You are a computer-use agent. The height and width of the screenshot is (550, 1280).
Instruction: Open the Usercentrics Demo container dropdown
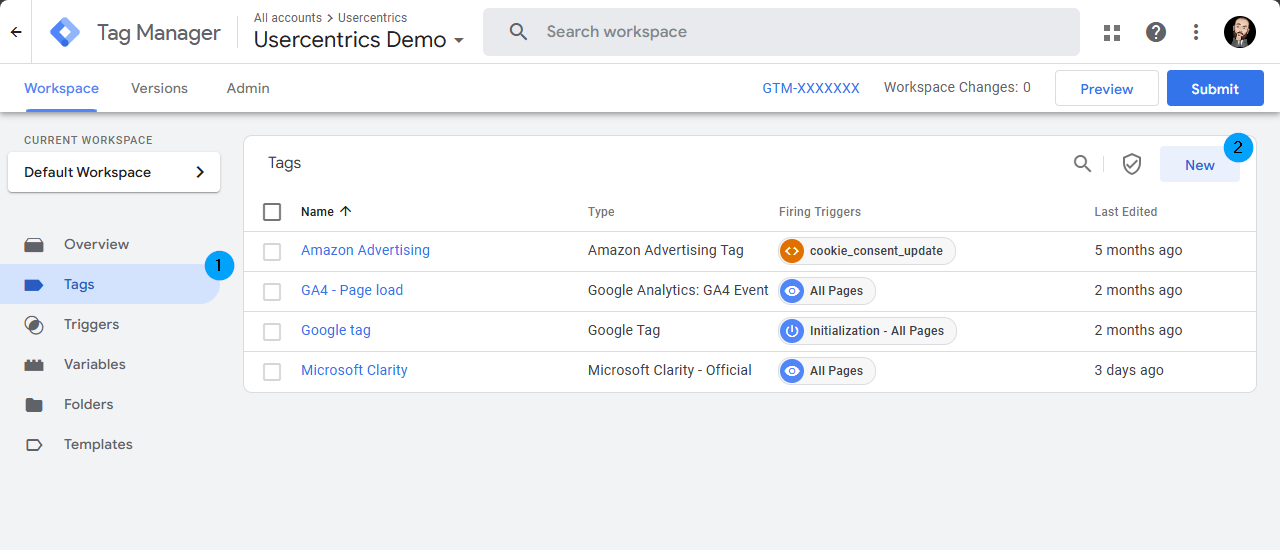pyautogui.click(x=359, y=40)
